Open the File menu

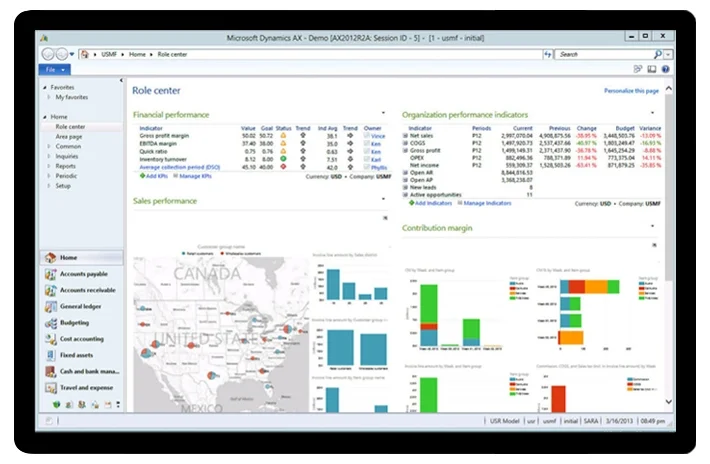(54, 70)
